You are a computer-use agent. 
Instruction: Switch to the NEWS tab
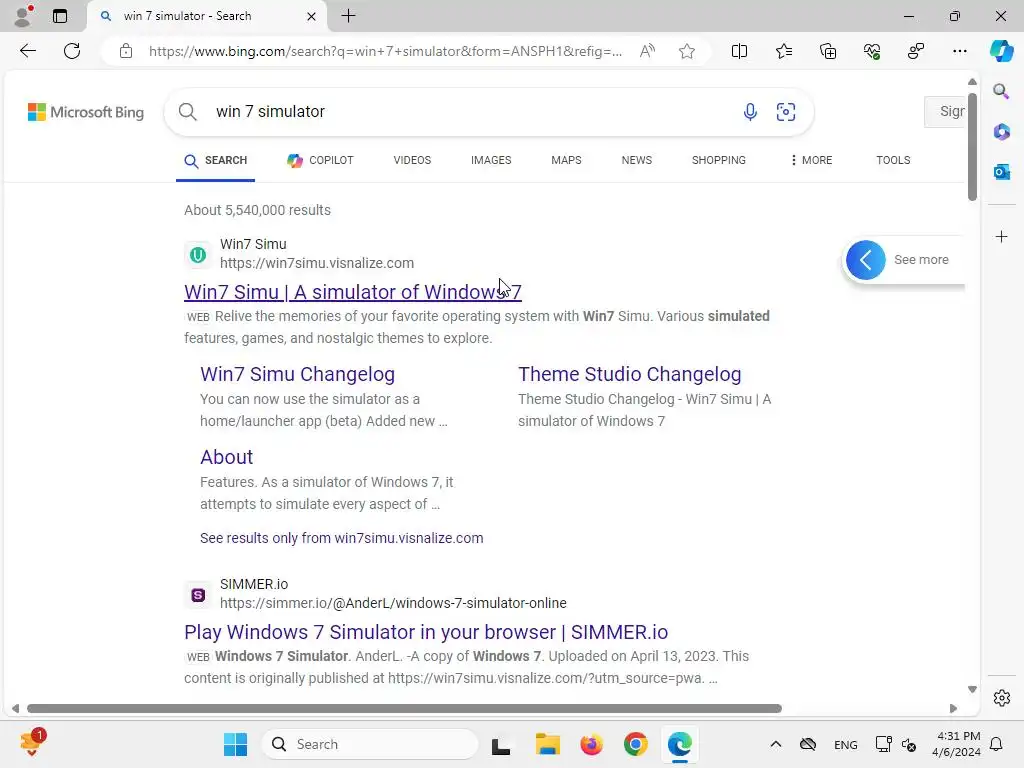point(637,161)
